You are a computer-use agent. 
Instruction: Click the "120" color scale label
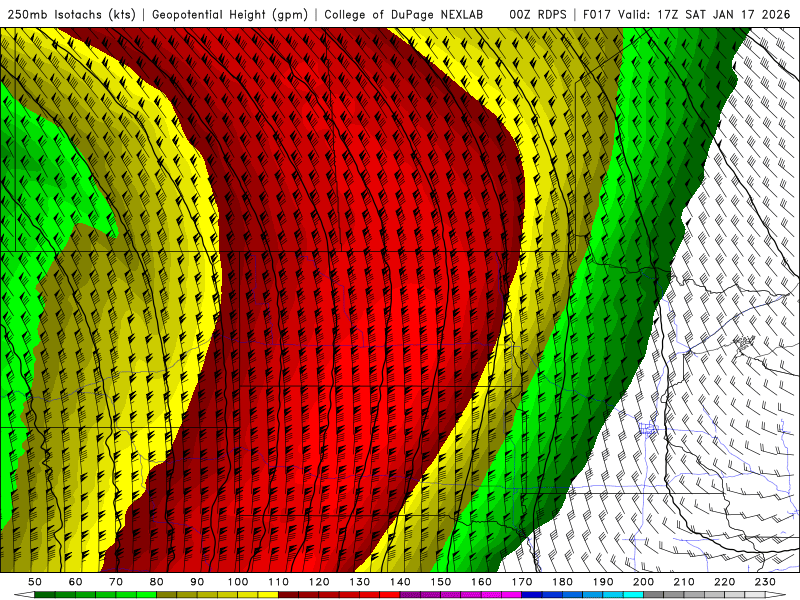pos(319,582)
